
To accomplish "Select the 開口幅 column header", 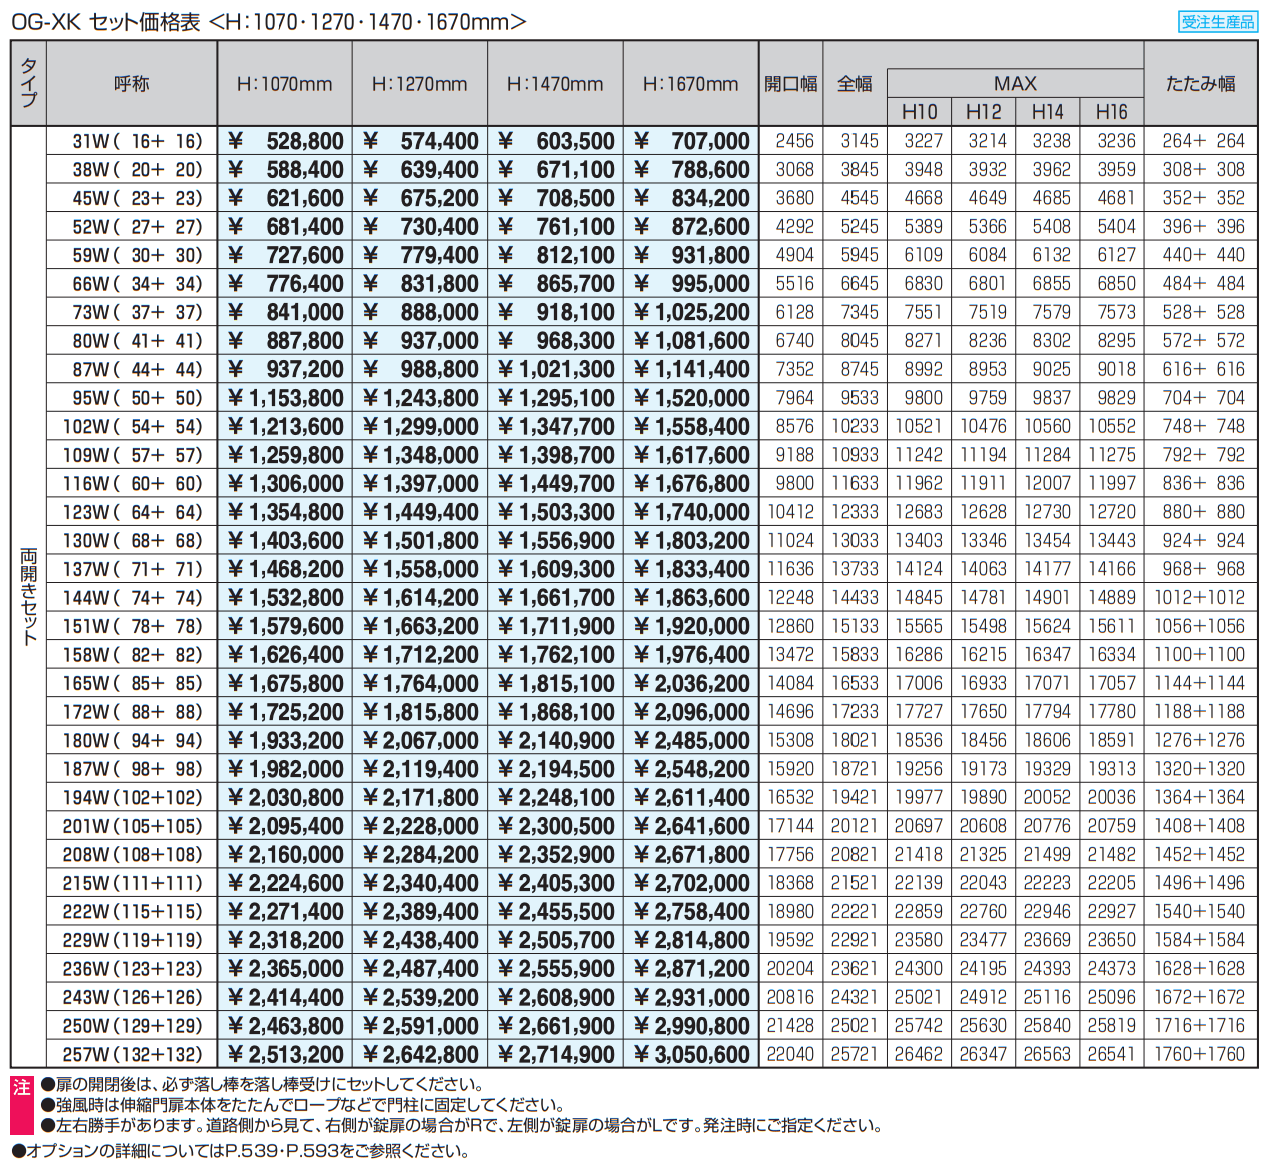I will [790, 84].
